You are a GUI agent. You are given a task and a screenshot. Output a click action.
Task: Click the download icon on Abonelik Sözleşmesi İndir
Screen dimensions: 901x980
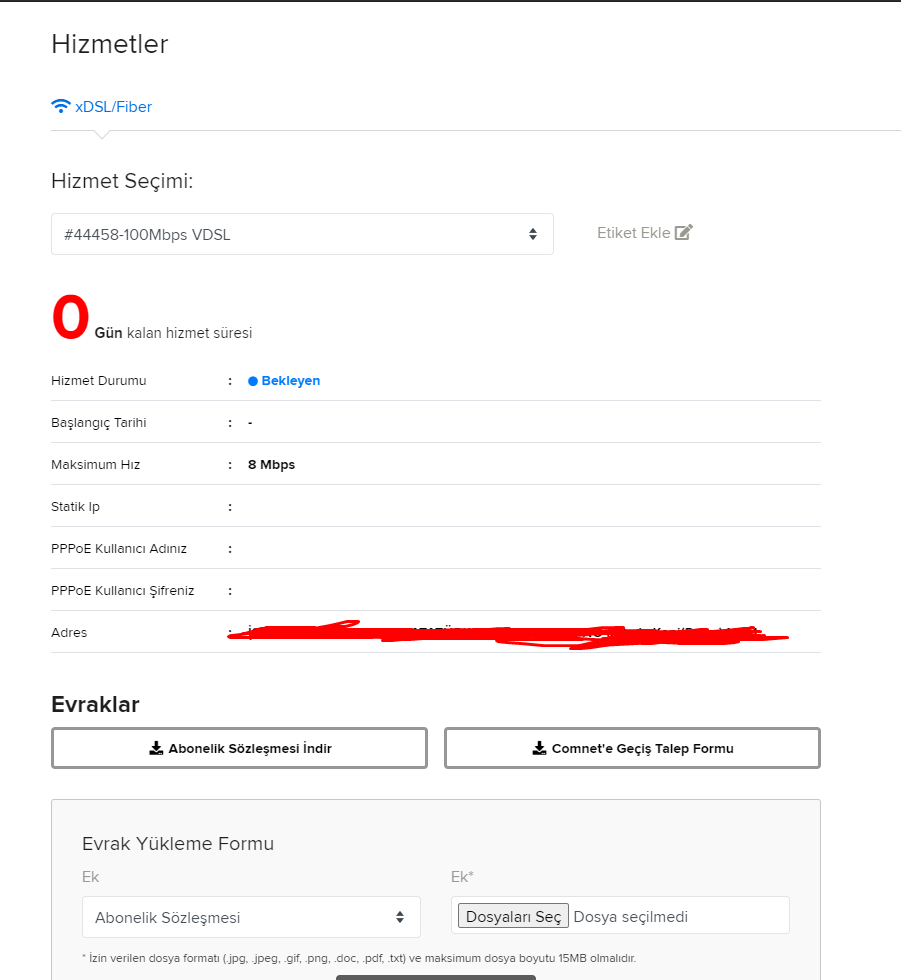tap(156, 748)
